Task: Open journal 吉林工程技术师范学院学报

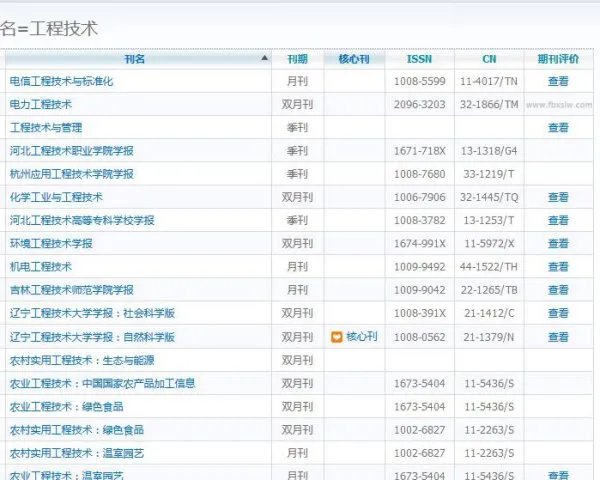Action: (72, 290)
